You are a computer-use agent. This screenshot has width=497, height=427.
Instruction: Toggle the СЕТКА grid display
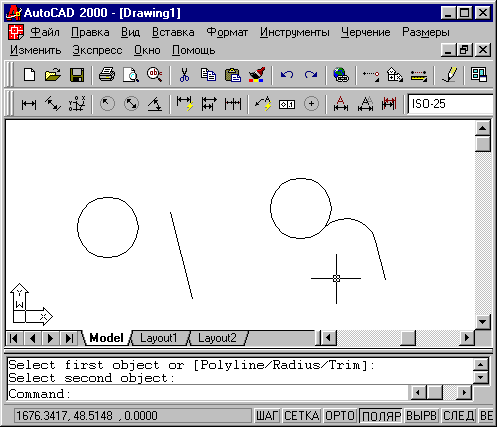pyautogui.click(x=302, y=416)
